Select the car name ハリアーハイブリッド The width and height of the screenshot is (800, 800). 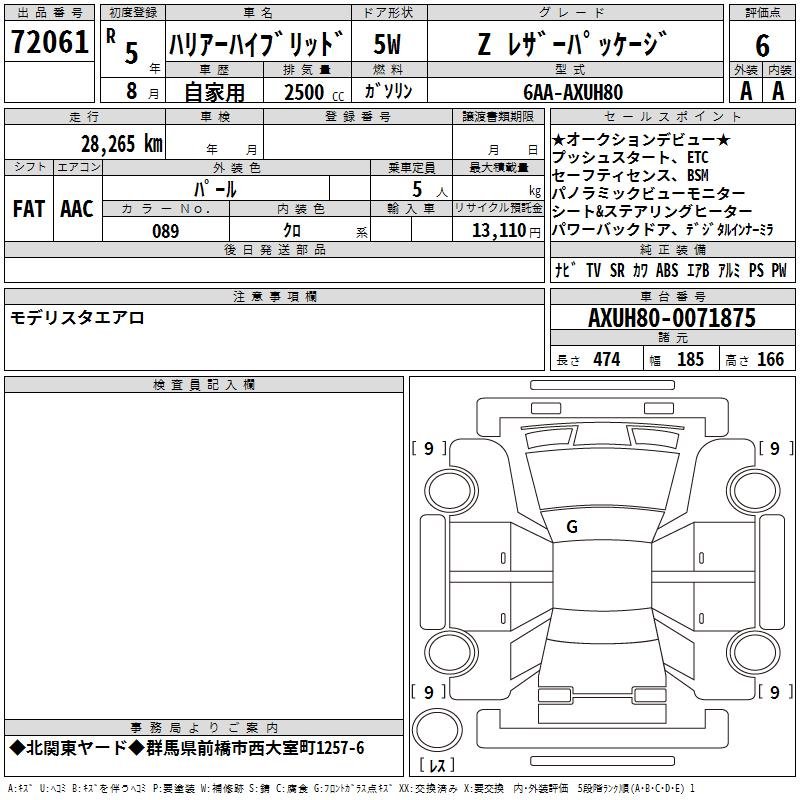[257, 44]
